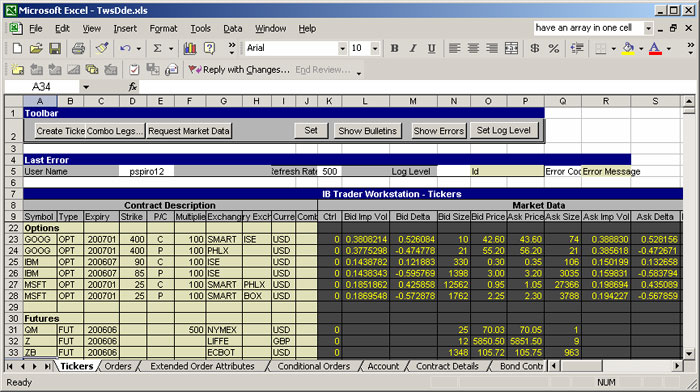Toggle italic formatting
The width and height of the screenshot is (700, 392).
pyautogui.click(x=413, y=48)
